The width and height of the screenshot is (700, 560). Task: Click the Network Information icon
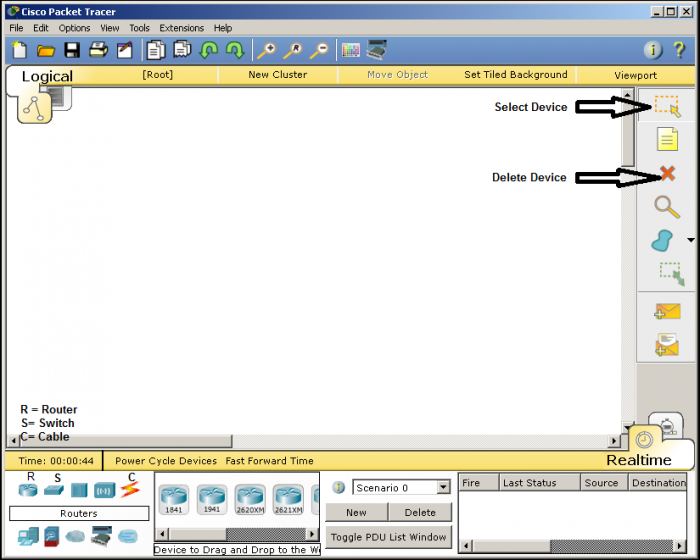(x=653, y=50)
